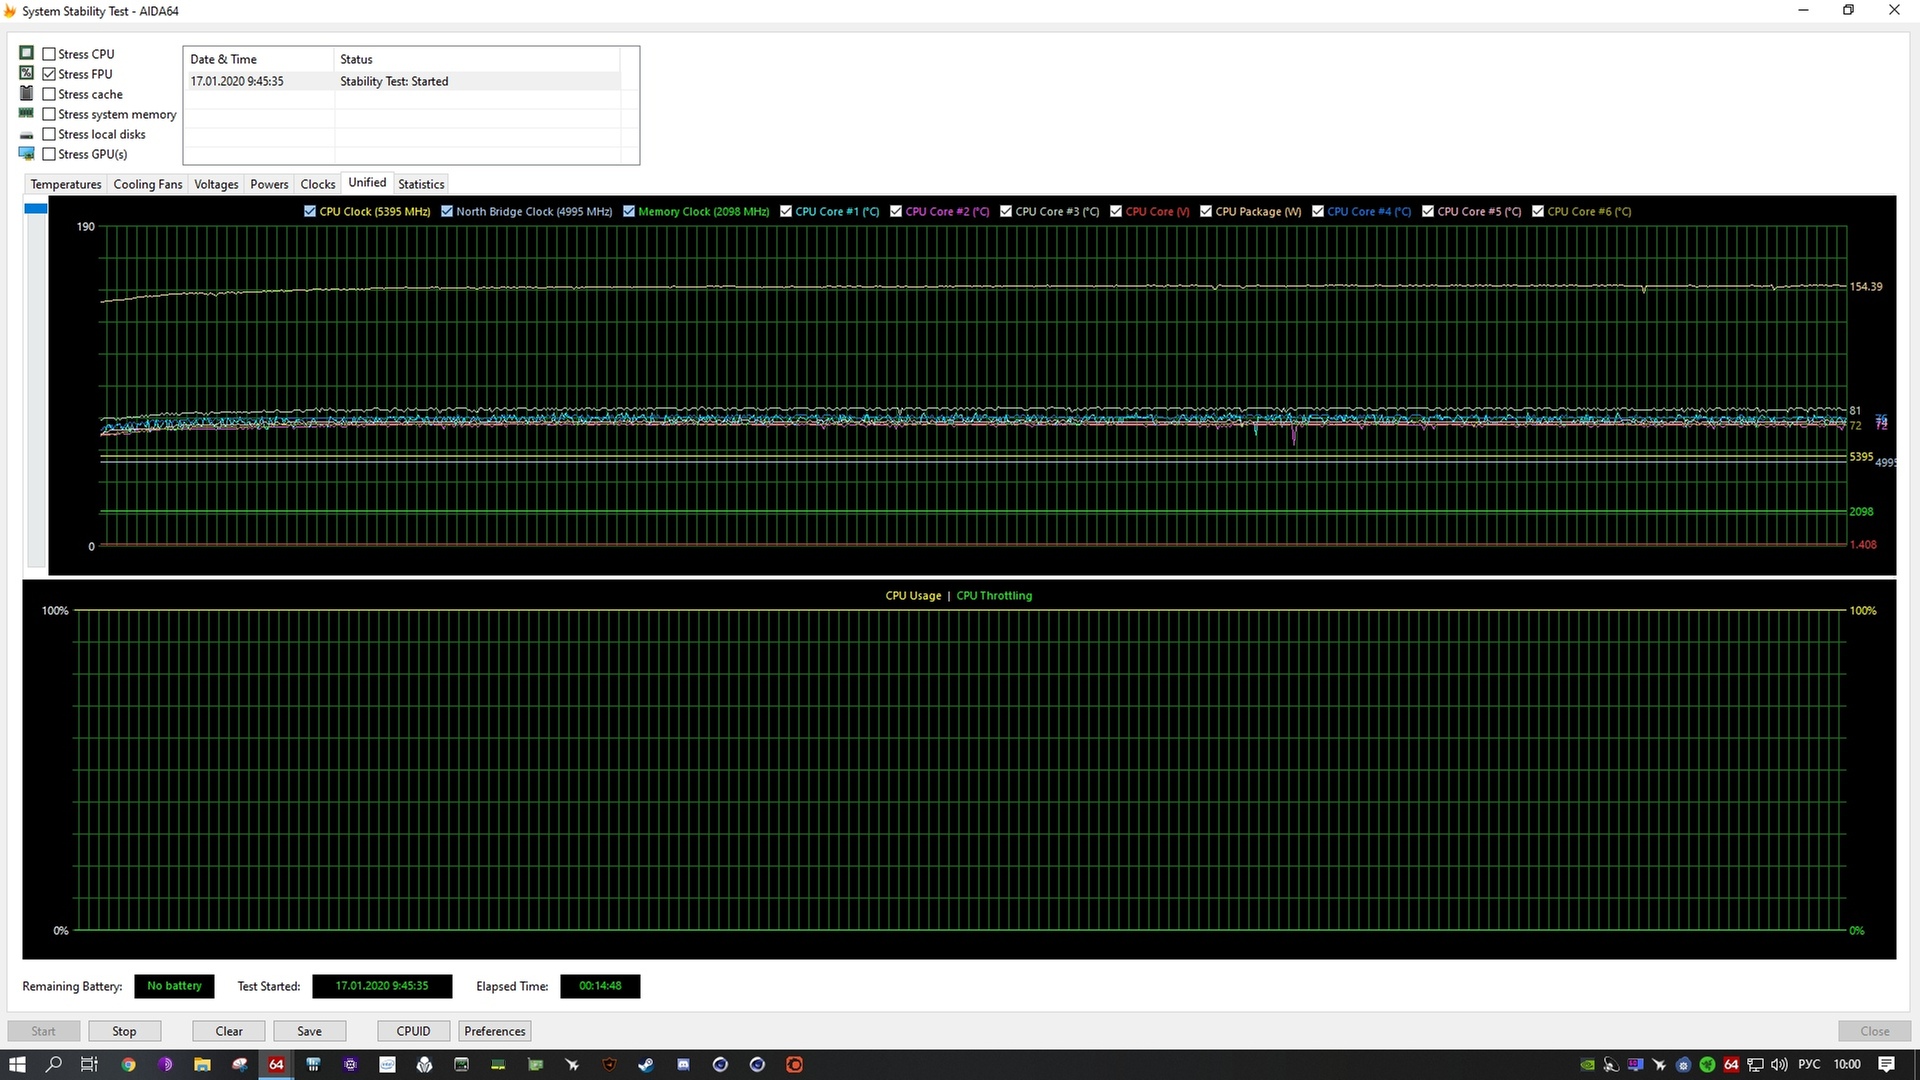Uncheck the Stress FPU option
Screen dimensions: 1920x1080
[x=49, y=74]
